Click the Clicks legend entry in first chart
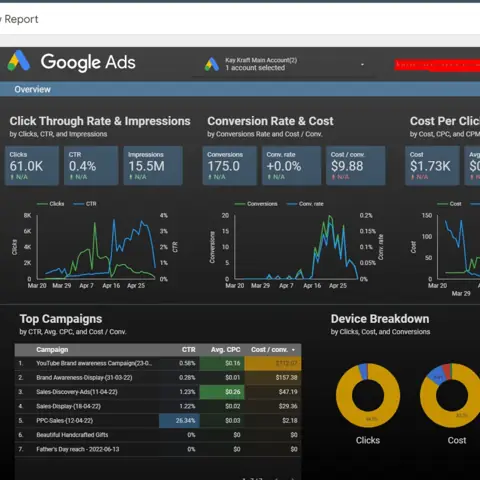The height and width of the screenshot is (480, 480). pyautogui.click(x=50, y=204)
